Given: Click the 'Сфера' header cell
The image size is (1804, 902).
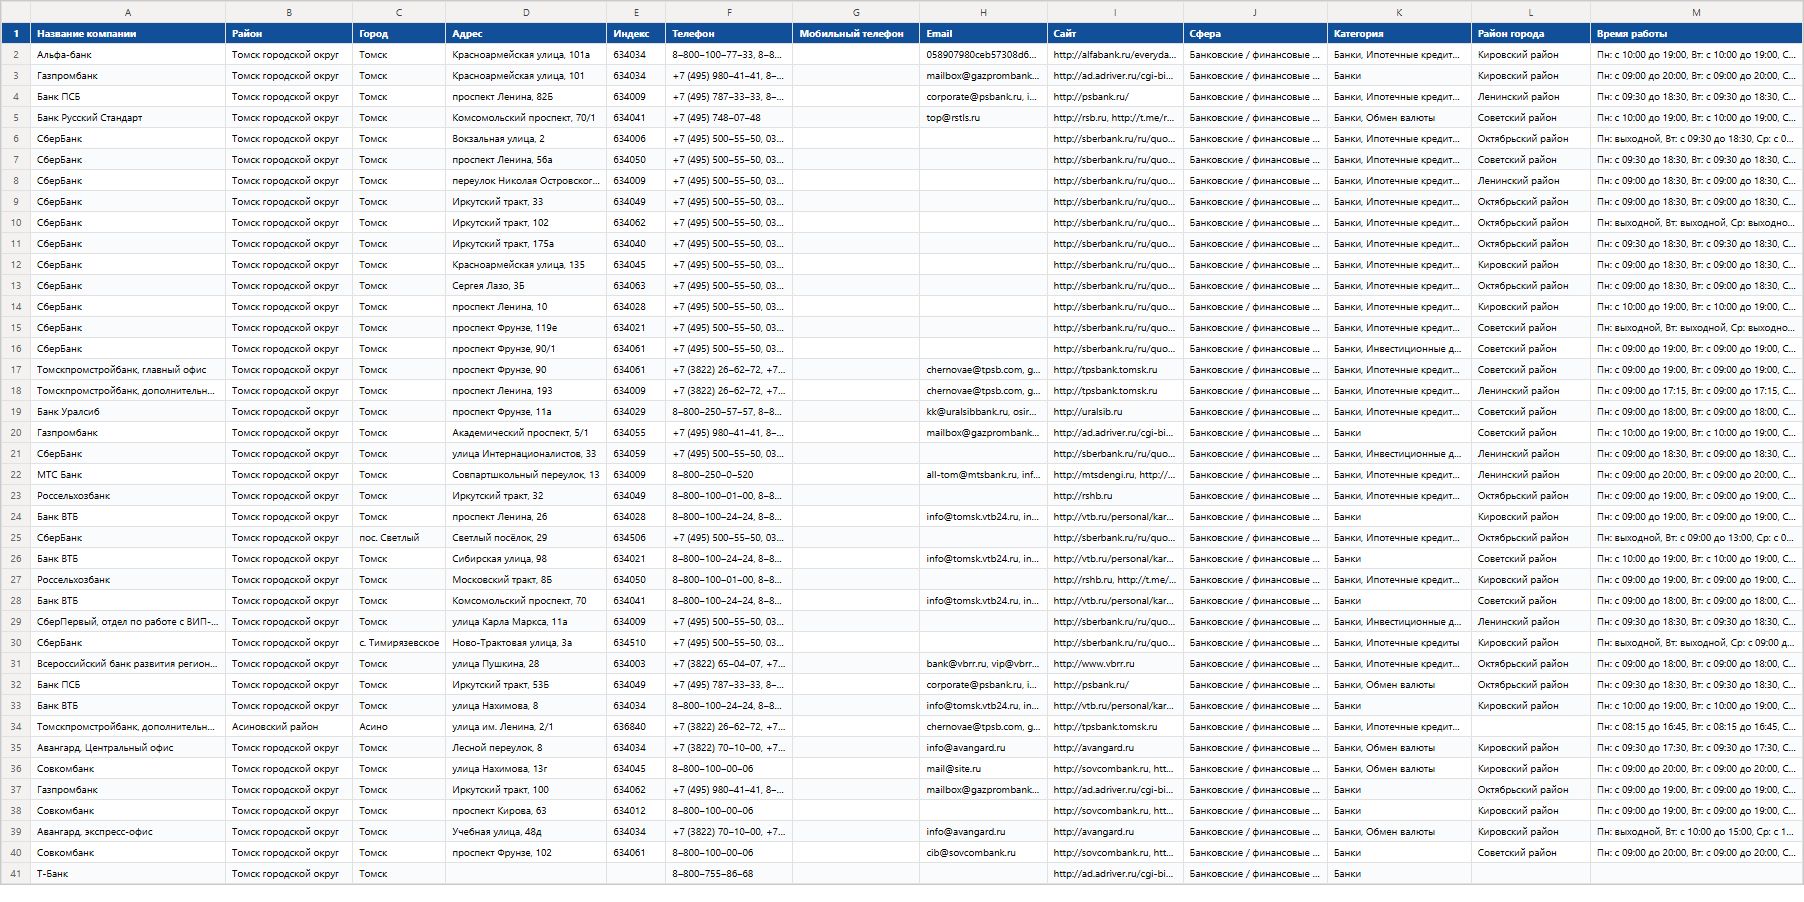Looking at the screenshot, I should point(1255,34).
